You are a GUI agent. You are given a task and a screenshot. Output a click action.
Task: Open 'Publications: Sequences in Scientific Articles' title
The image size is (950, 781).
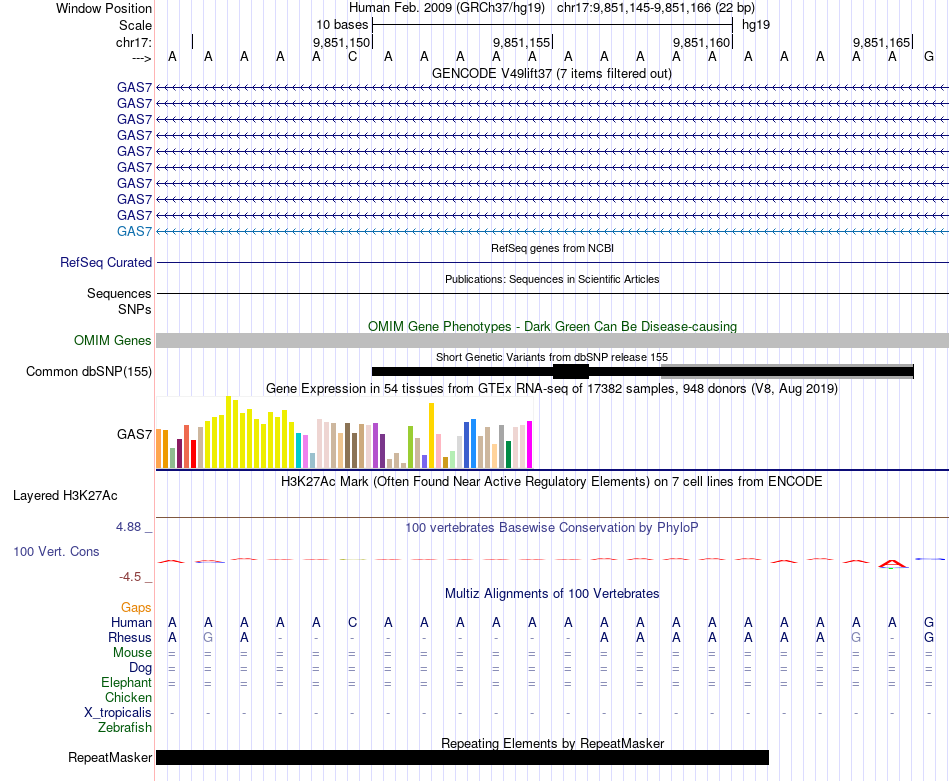click(x=552, y=279)
